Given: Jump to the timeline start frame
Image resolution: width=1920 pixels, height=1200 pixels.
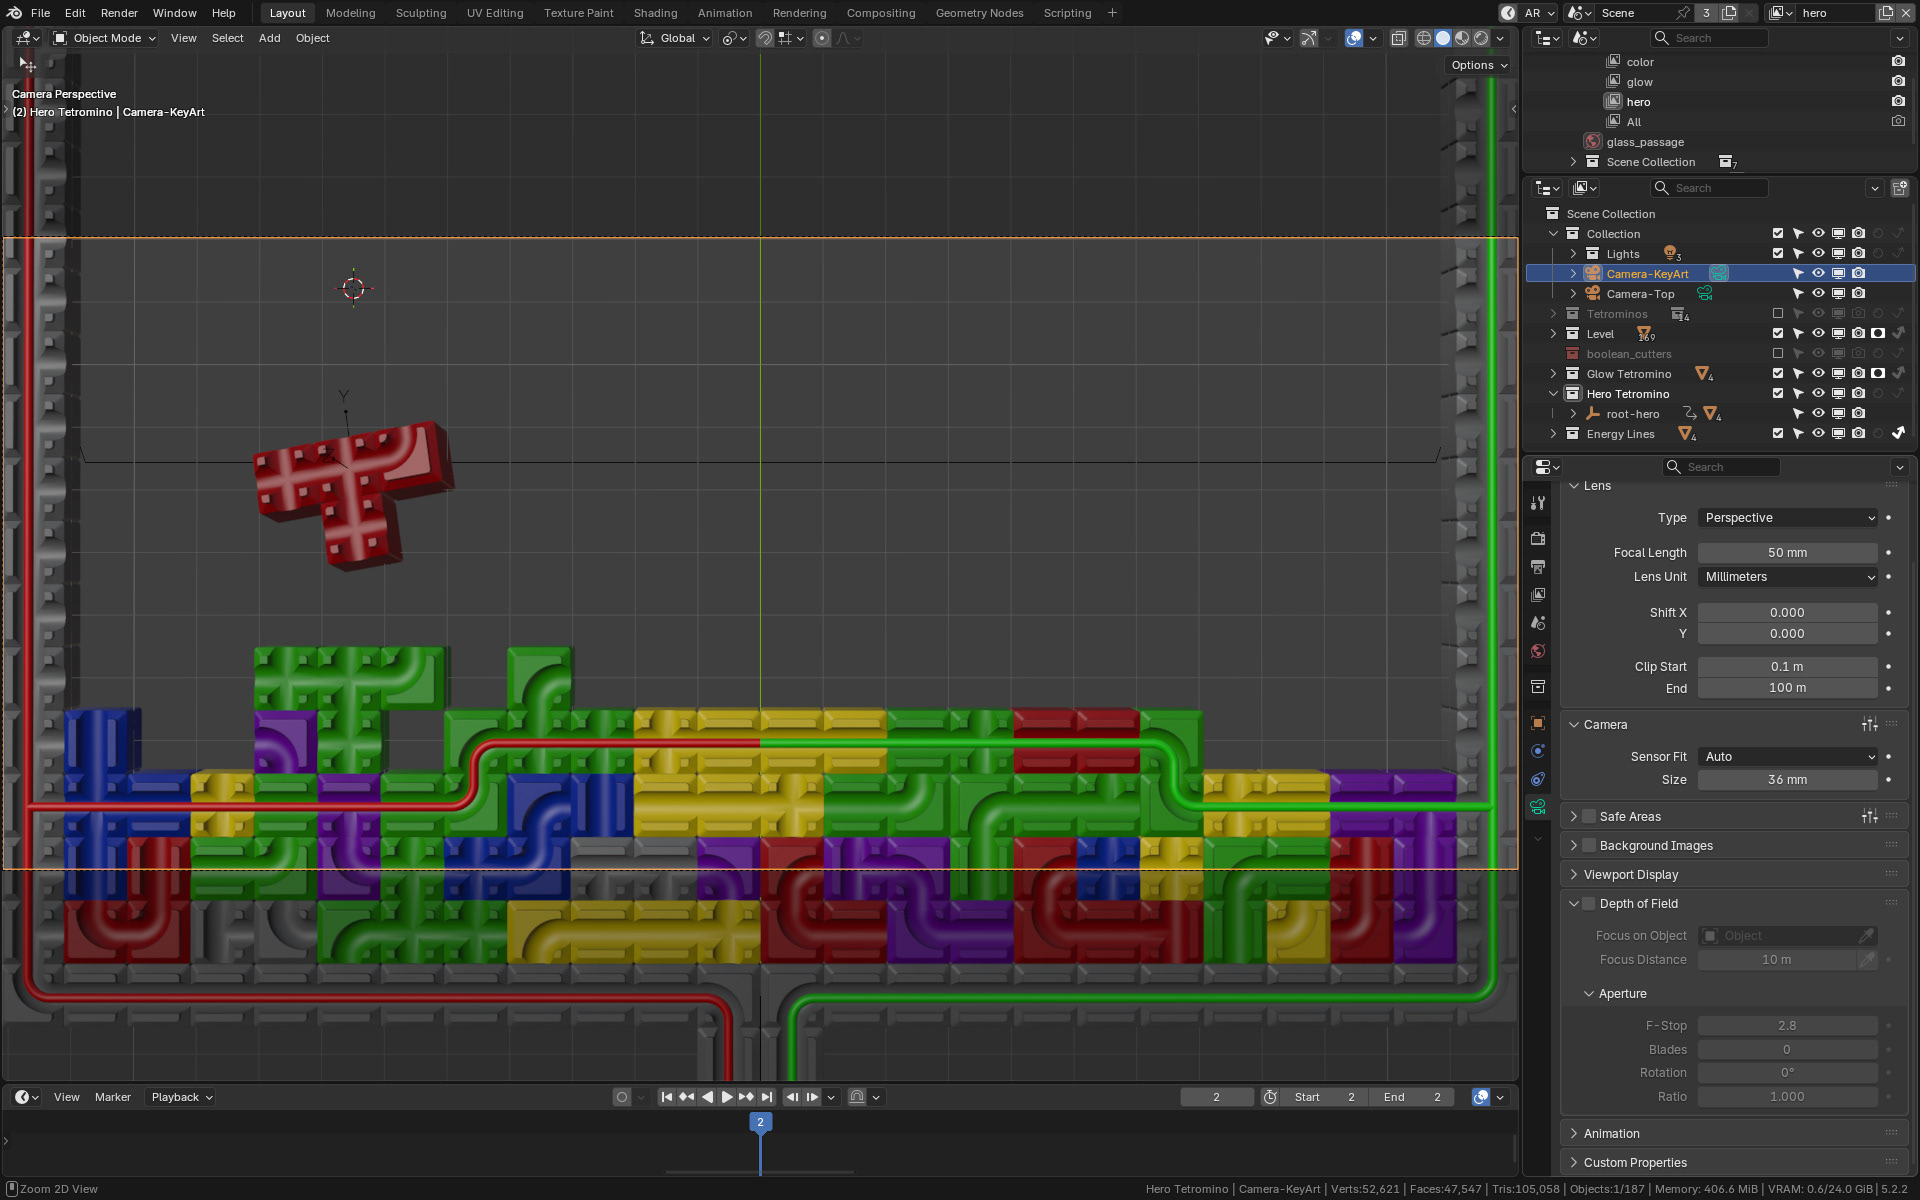Looking at the screenshot, I should tap(667, 1097).
